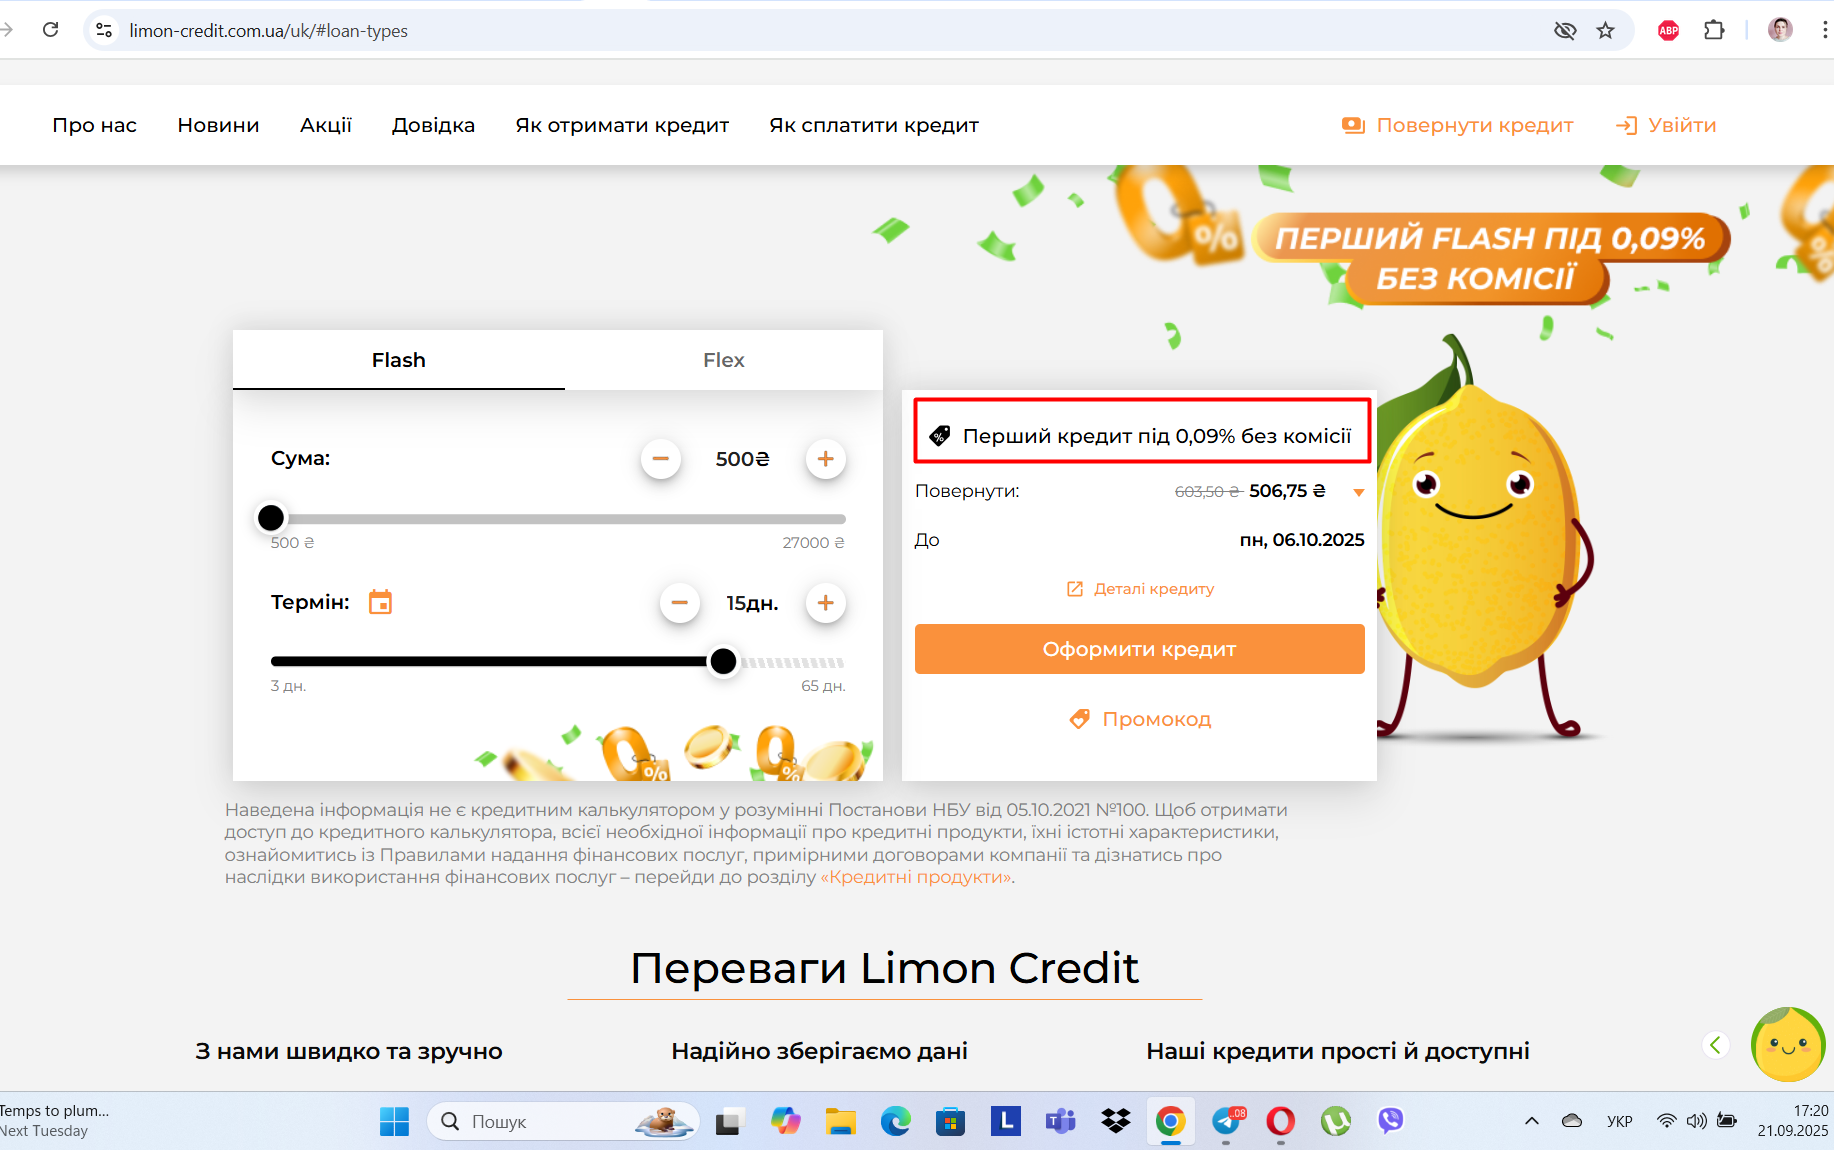Click the crossed-out eye icon in the address bar

(x=1565, y=31)
